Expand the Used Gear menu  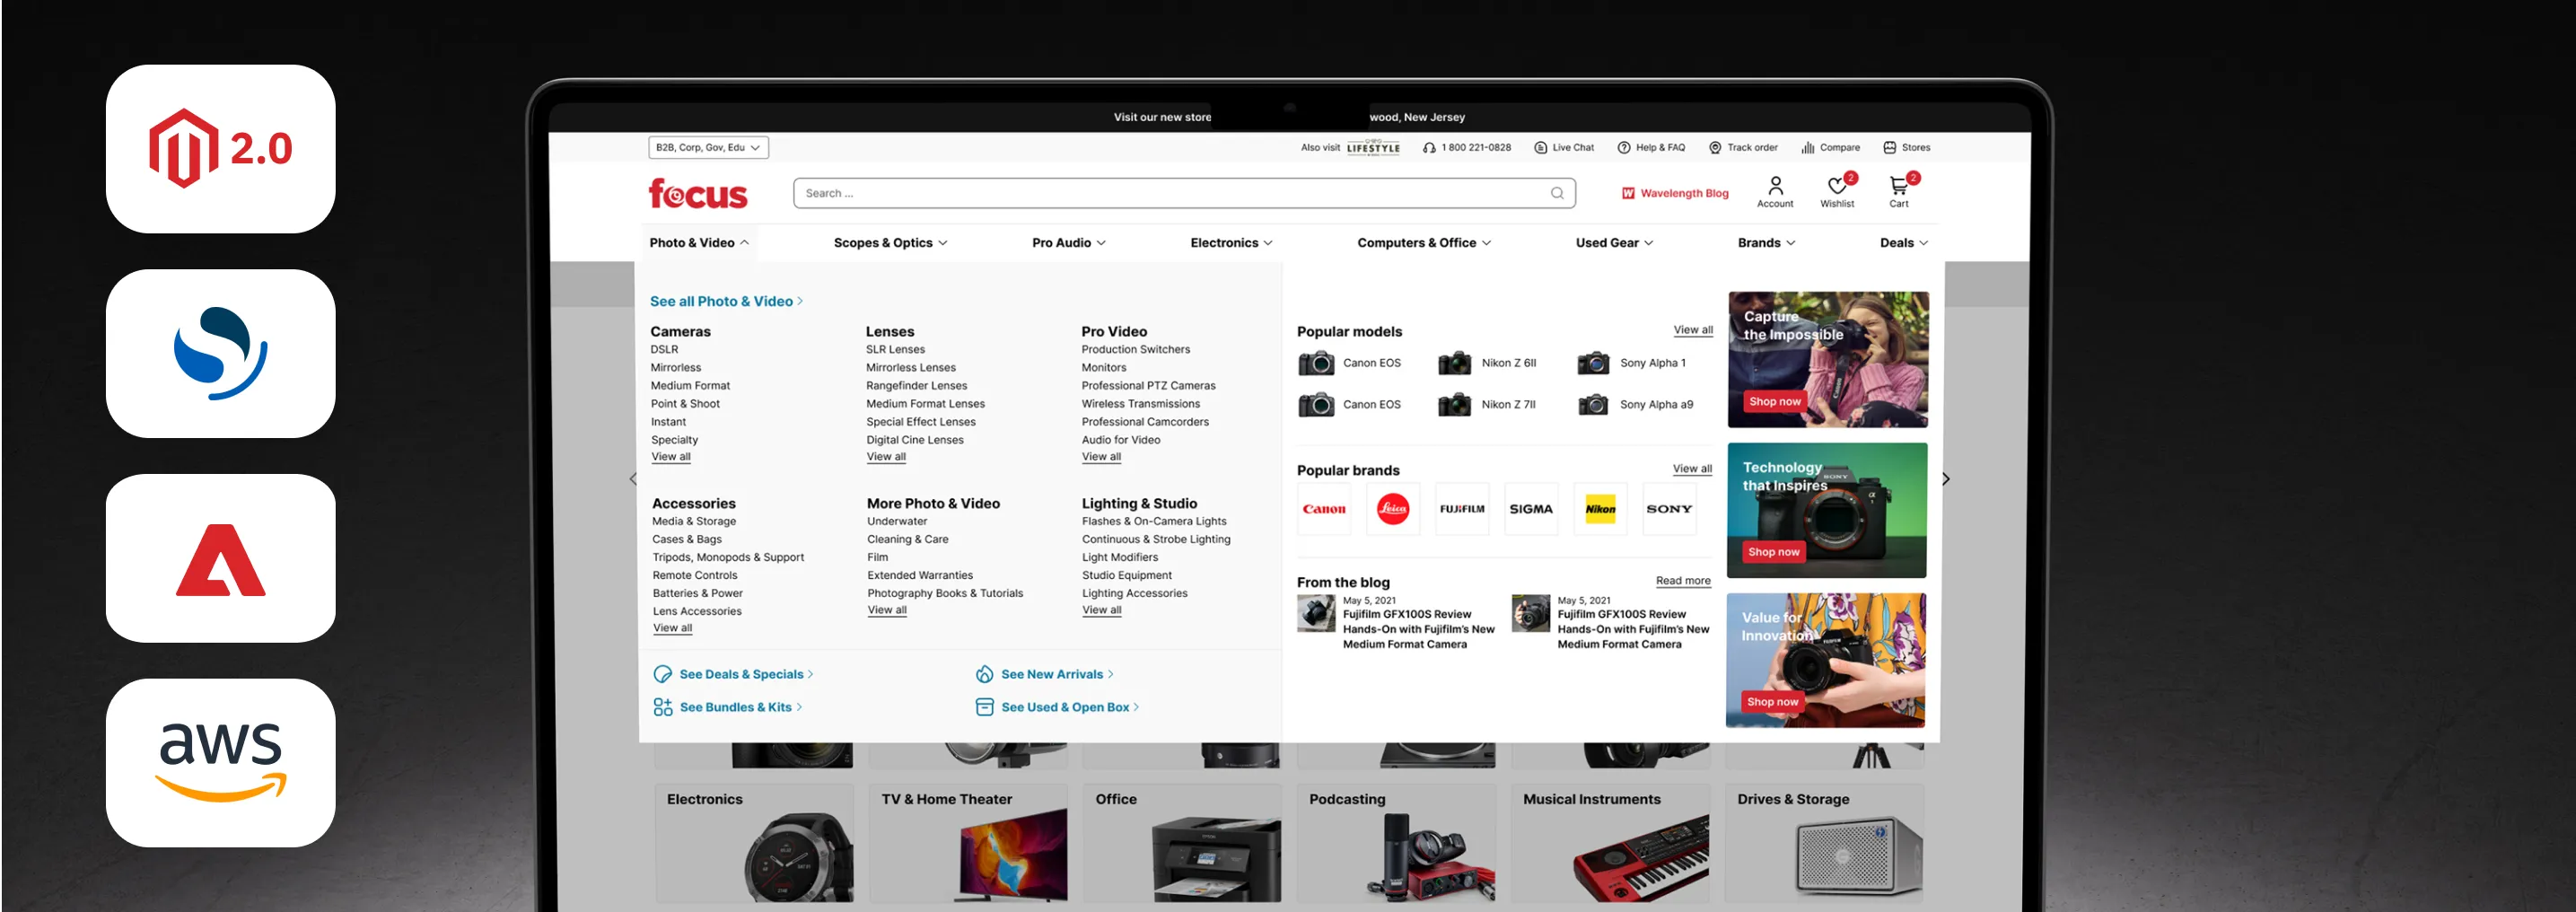point(1614,242)
